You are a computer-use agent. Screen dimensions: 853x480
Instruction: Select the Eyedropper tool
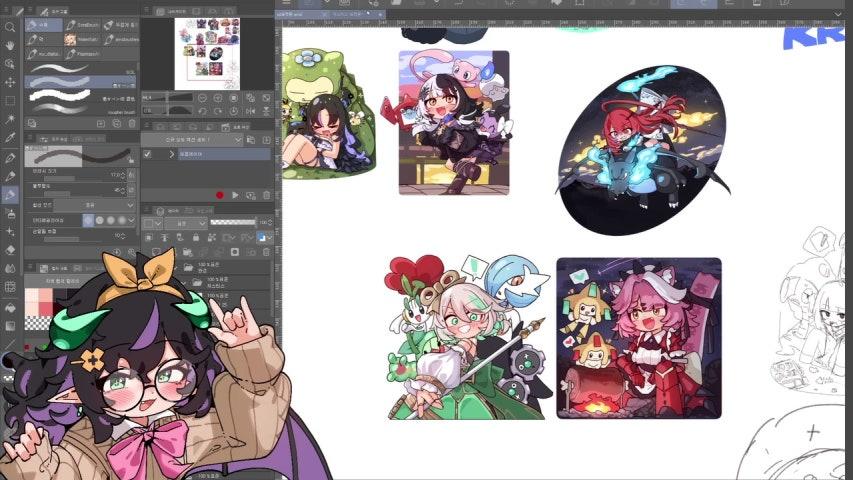click(10, 138)
